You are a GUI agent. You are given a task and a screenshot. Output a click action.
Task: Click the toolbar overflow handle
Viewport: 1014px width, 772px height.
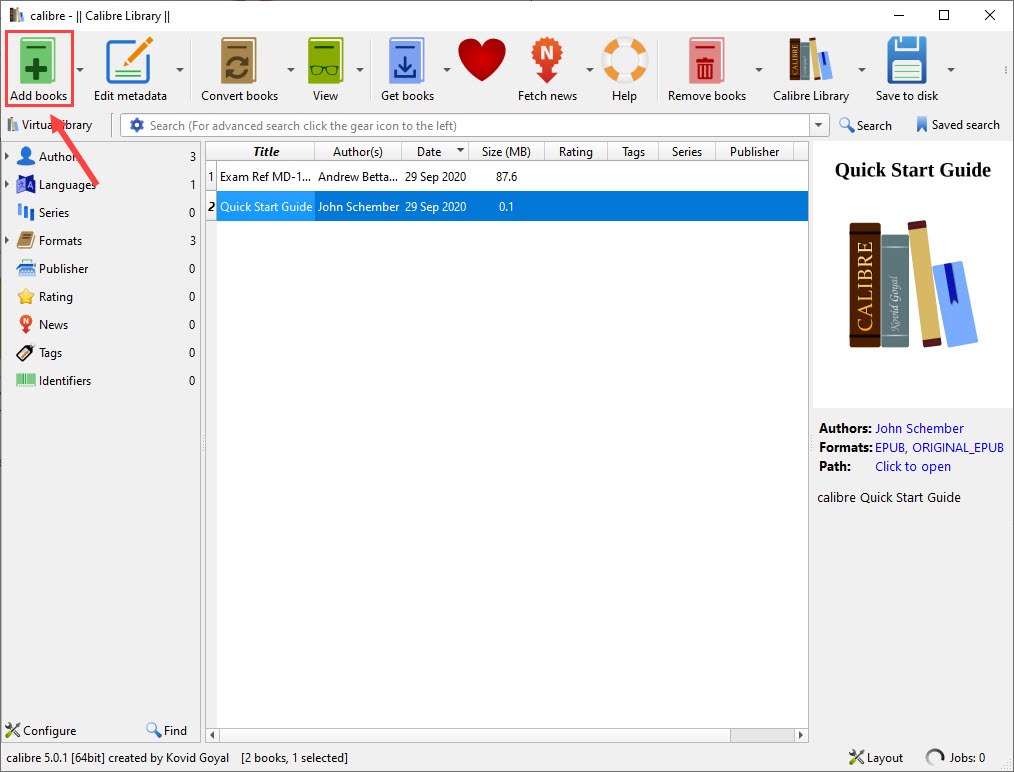pyautogui.click(x=1006, y=69)
